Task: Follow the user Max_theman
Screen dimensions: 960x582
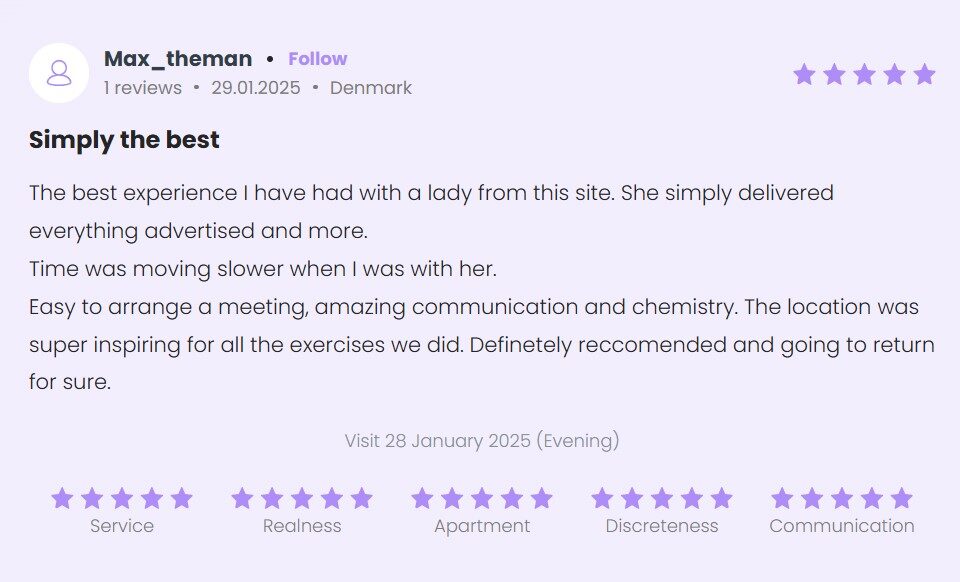Action: click(x=317, y=59)
